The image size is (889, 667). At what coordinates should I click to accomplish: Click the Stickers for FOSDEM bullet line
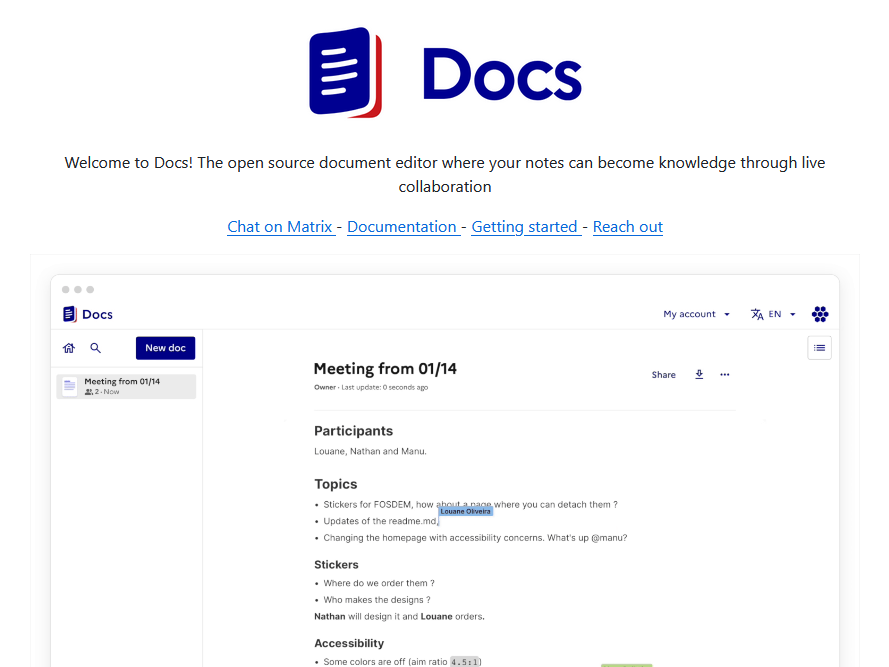(471, 504)
